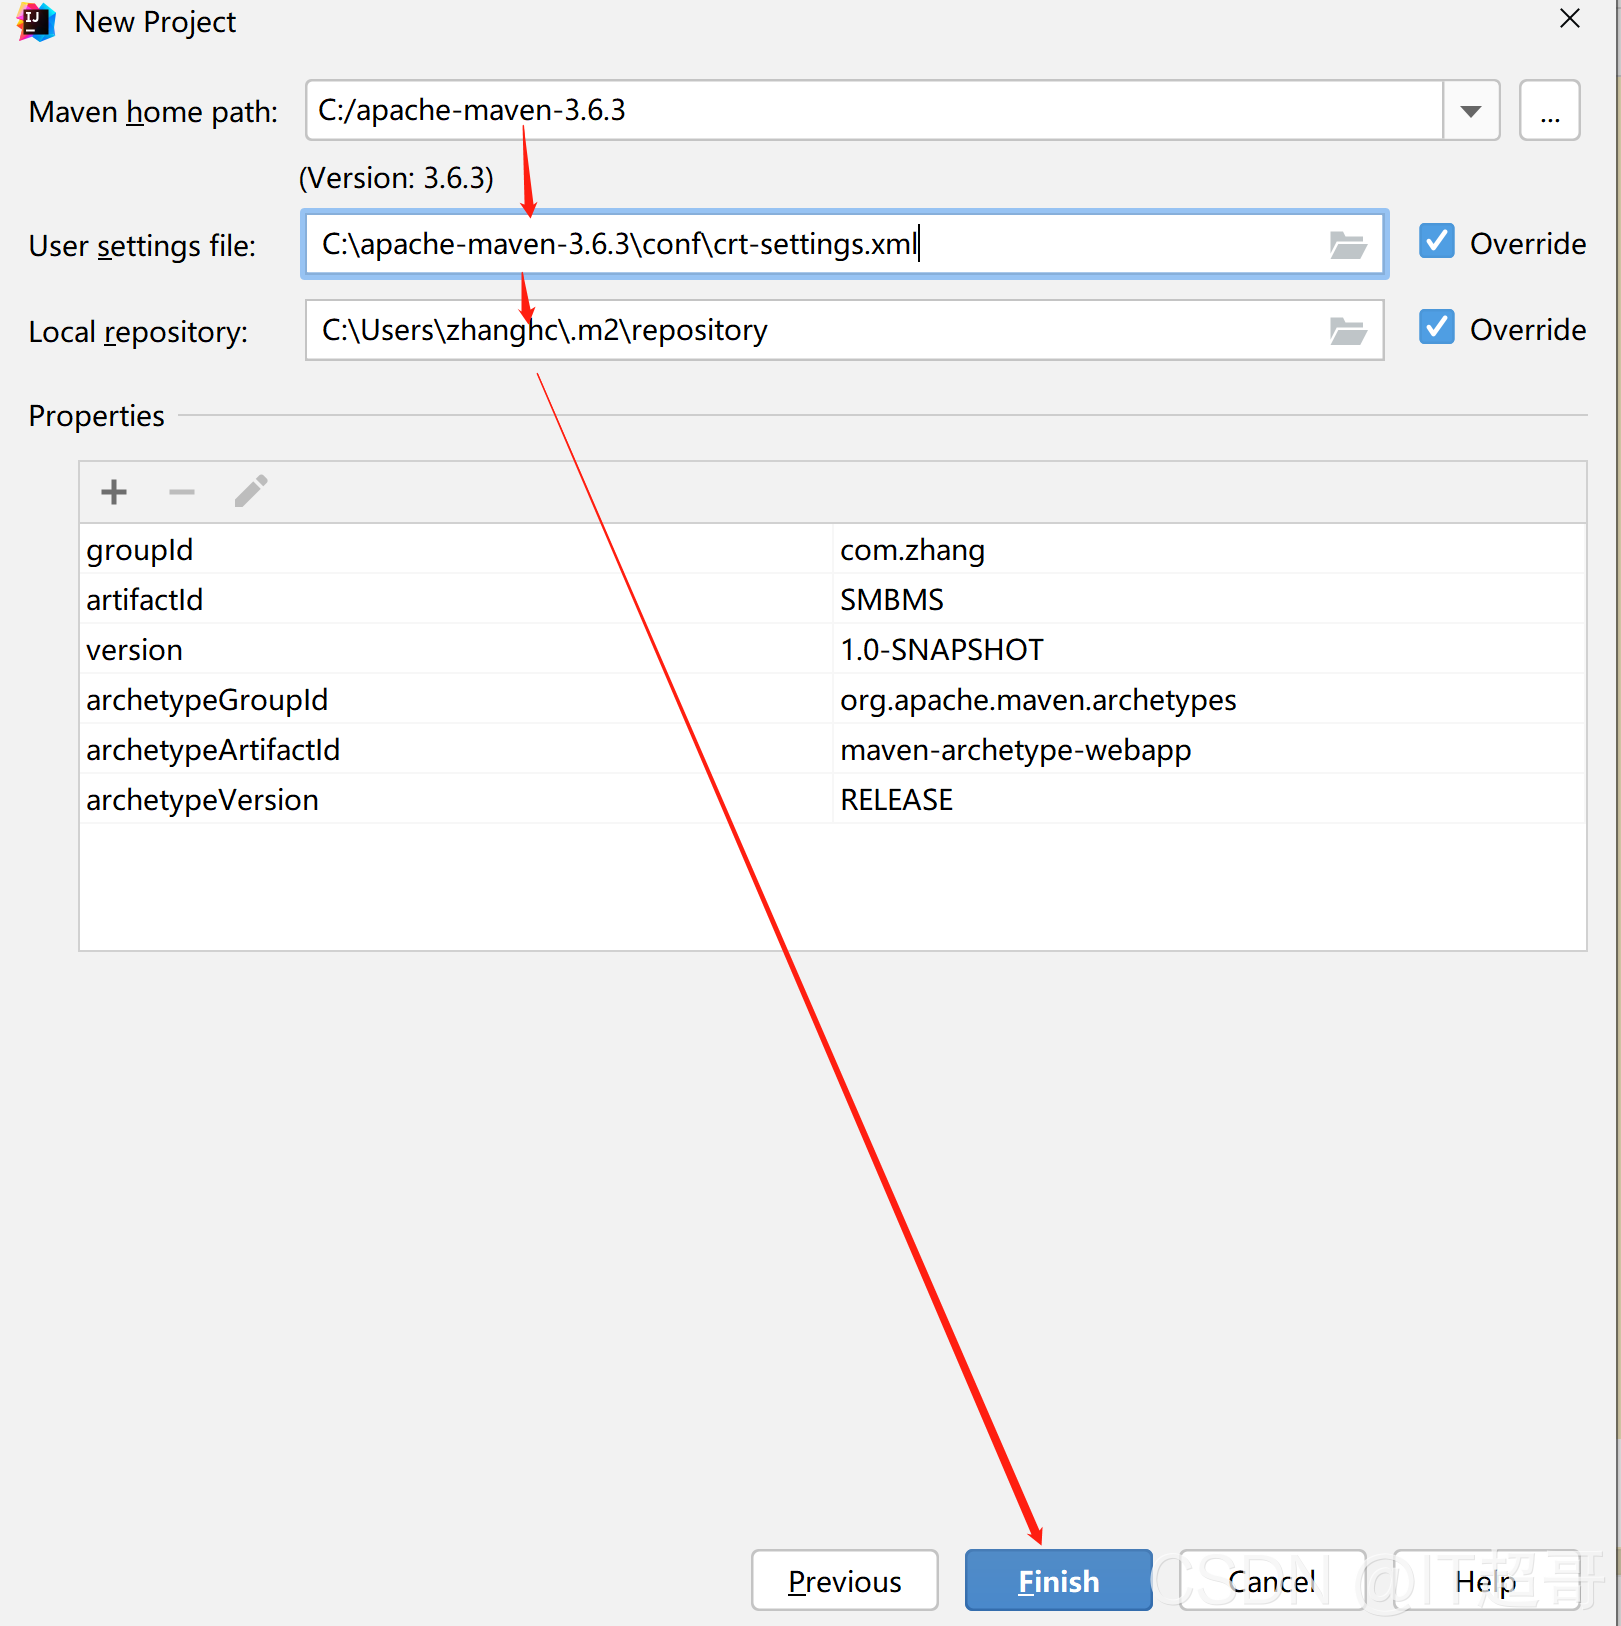The height and width of the screenshot is (1626, 1621).
Task: Click the Local repository label
Action: click(x=138, y=331)
